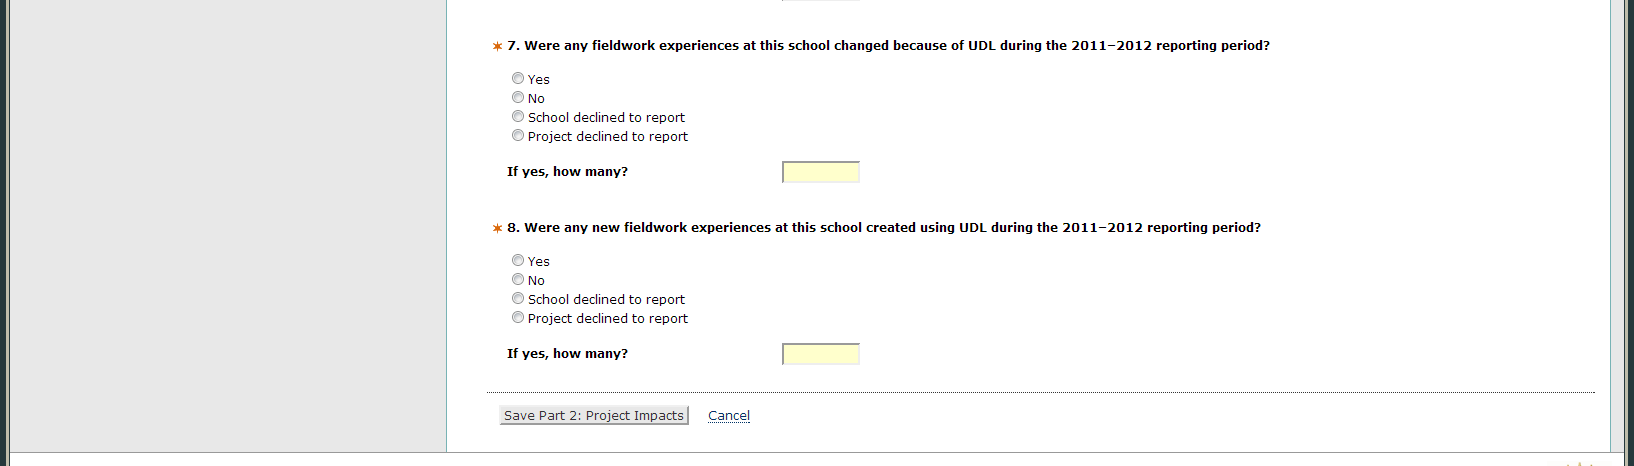The width and height of the screenshot is (1634, 466).
Task: Click the required asterisk beside question 7
Action: [497, 46]
